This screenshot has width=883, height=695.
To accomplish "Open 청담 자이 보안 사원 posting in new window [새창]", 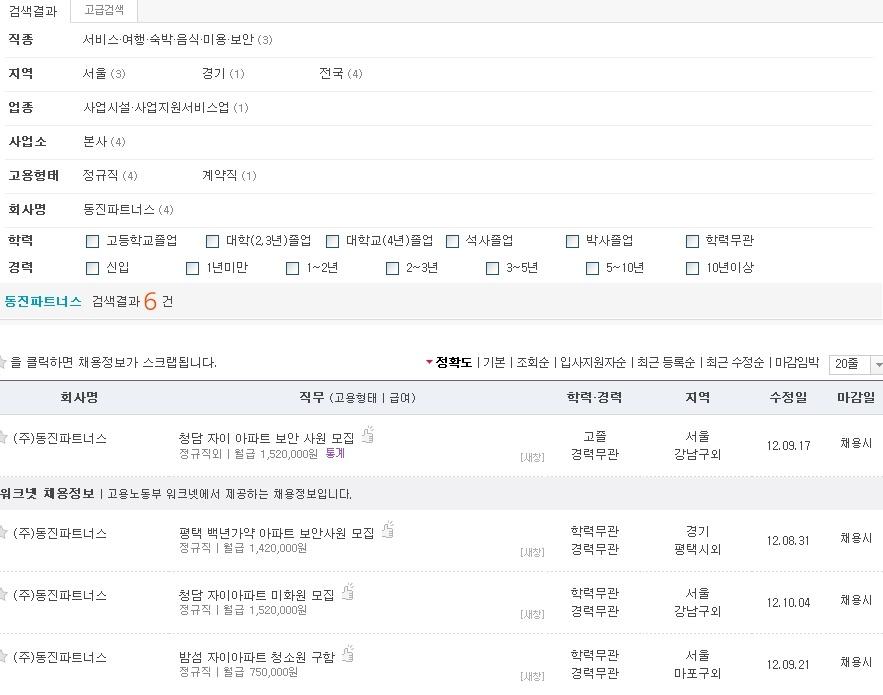I will click(x=532, y=457).
